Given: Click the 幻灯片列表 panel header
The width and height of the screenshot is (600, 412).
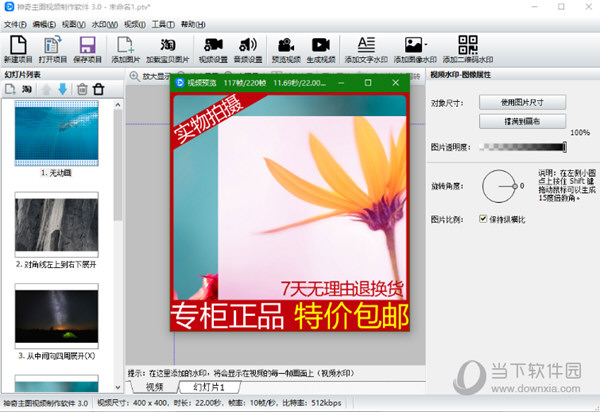Looking at the screenshot, I should tap(22, 75).
